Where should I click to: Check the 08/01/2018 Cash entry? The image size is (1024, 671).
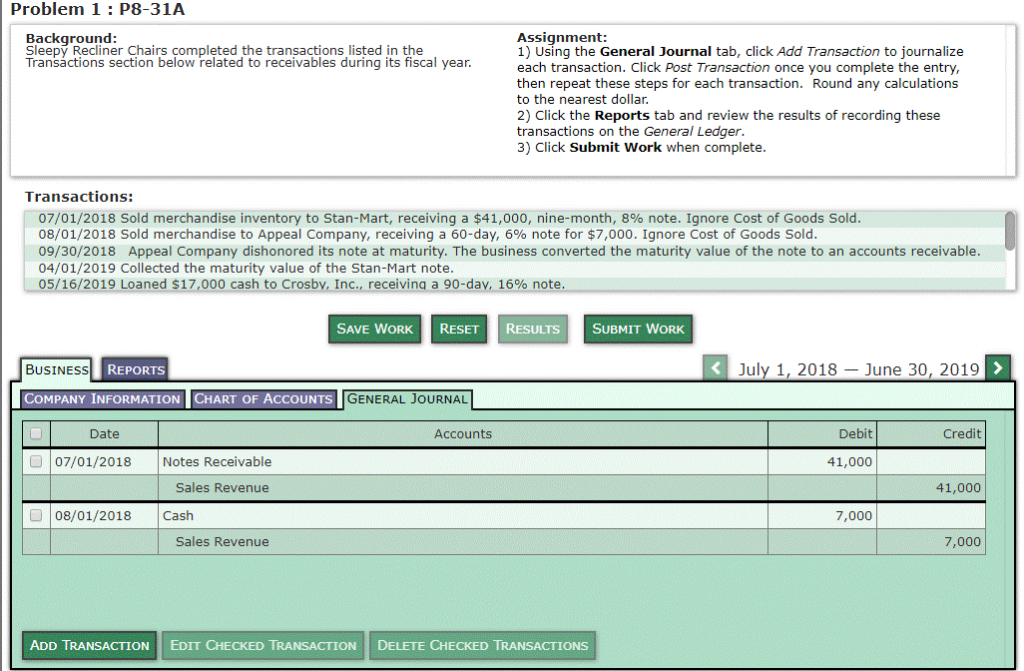[35, 515]
